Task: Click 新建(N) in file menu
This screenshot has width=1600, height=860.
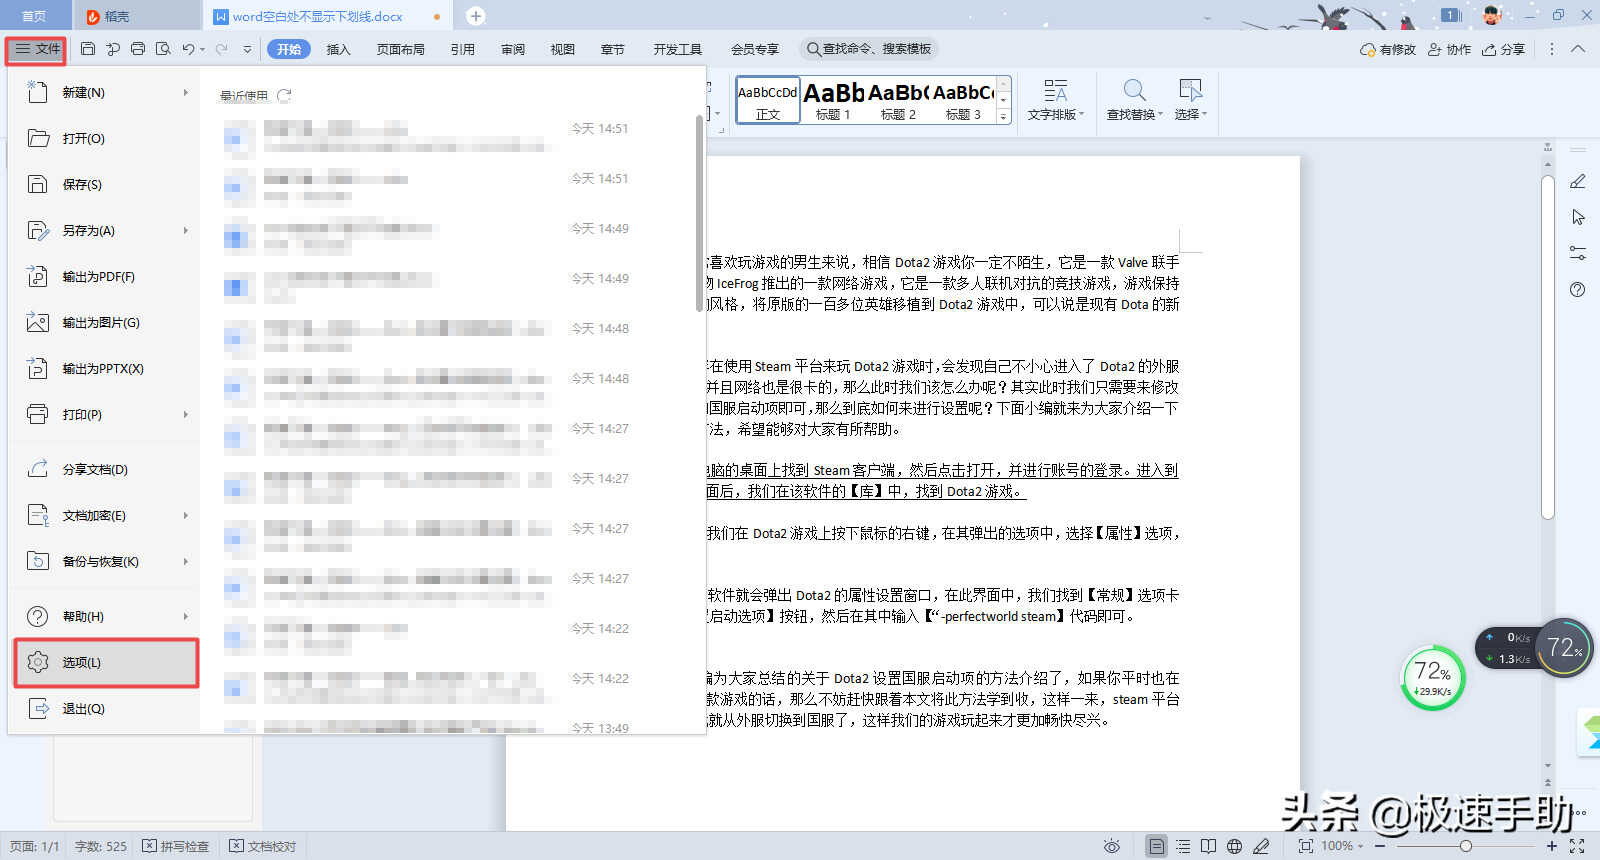Action: click(106, 92)
